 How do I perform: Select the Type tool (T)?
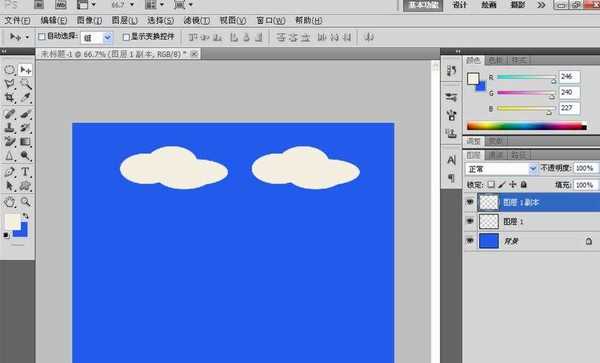click(x=25, y=172)
